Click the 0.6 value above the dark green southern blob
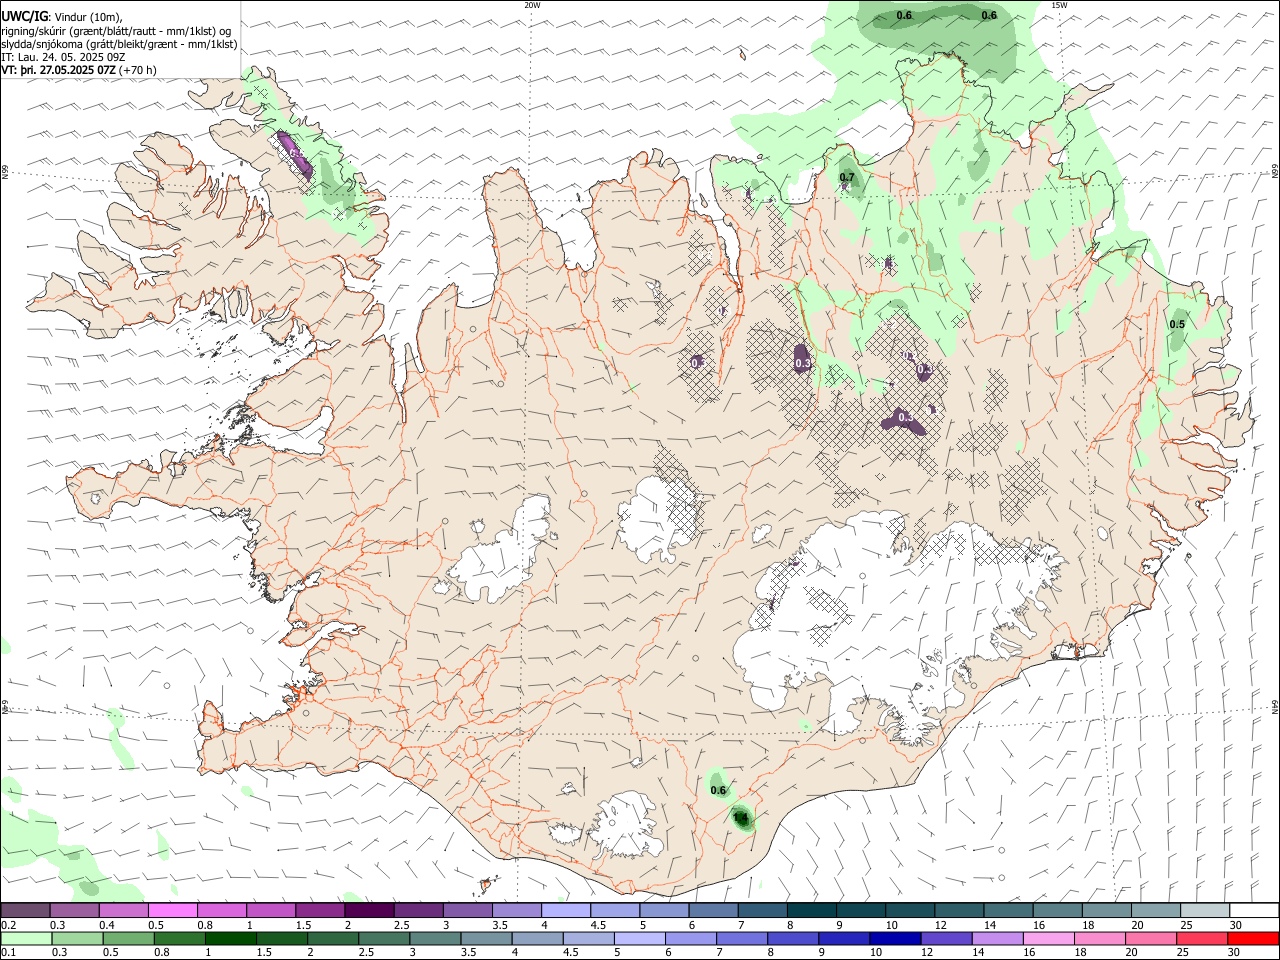Viewport: 1280px width, 960px height. pos(718,790)
